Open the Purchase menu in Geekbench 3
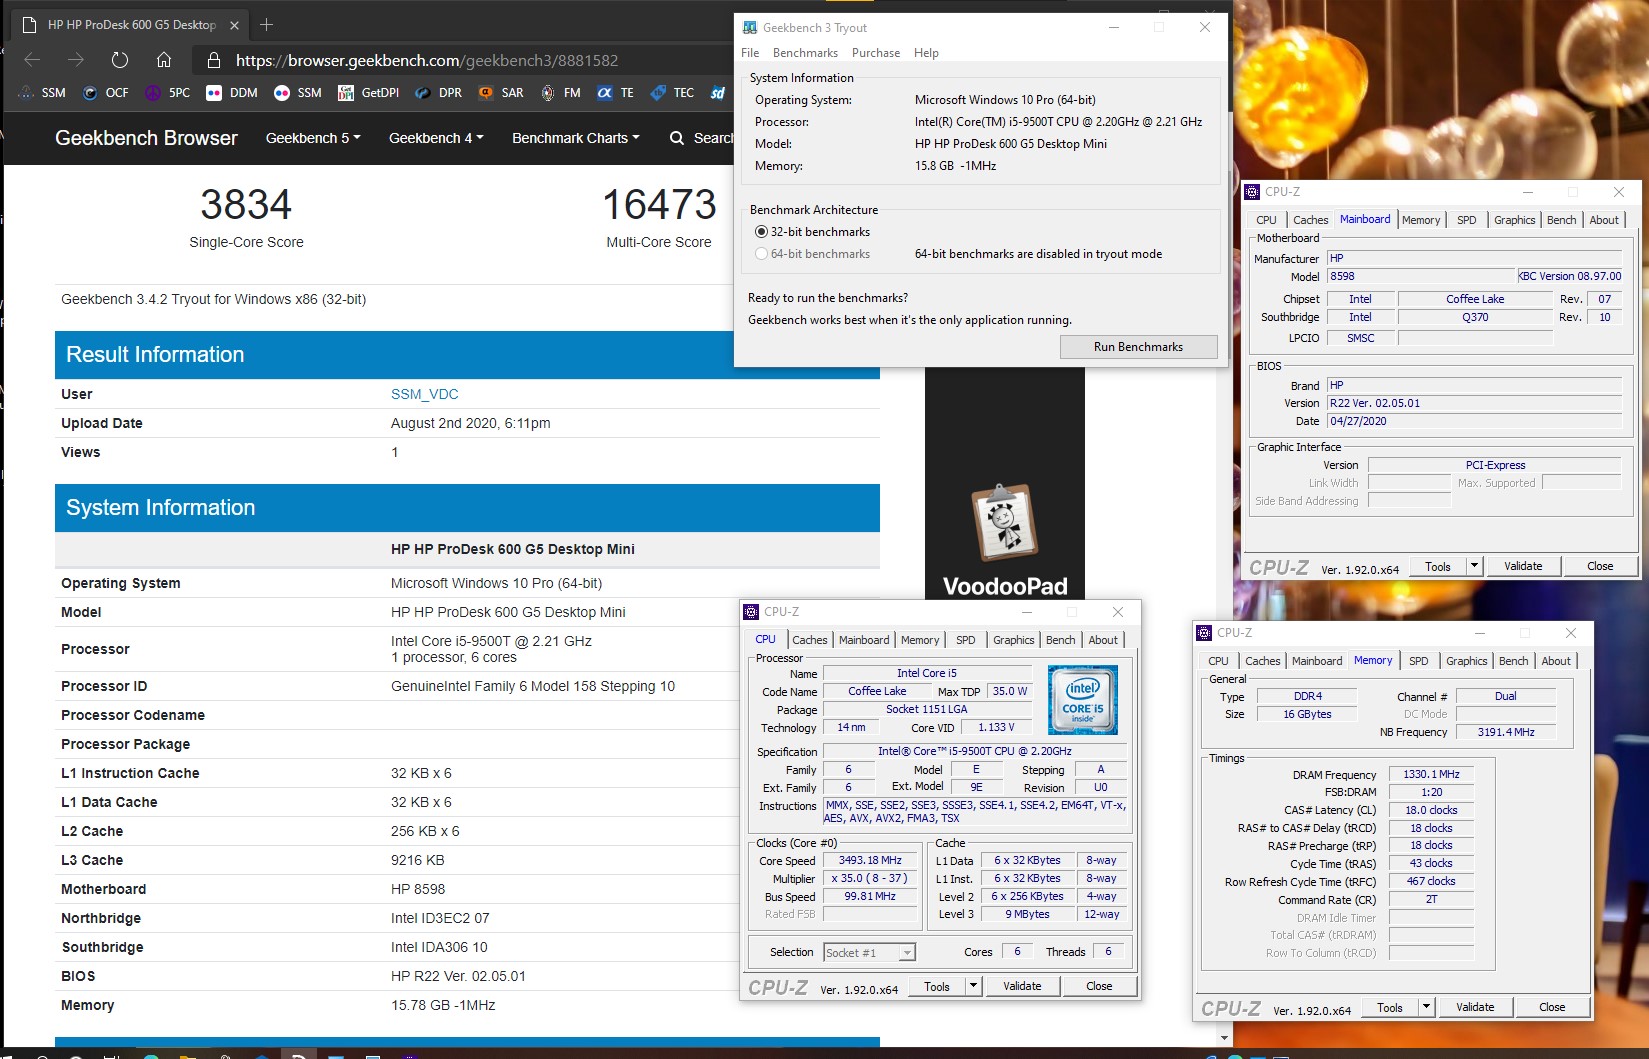Viewport: 1649px width, 1059px height. [x=876, y=53]
